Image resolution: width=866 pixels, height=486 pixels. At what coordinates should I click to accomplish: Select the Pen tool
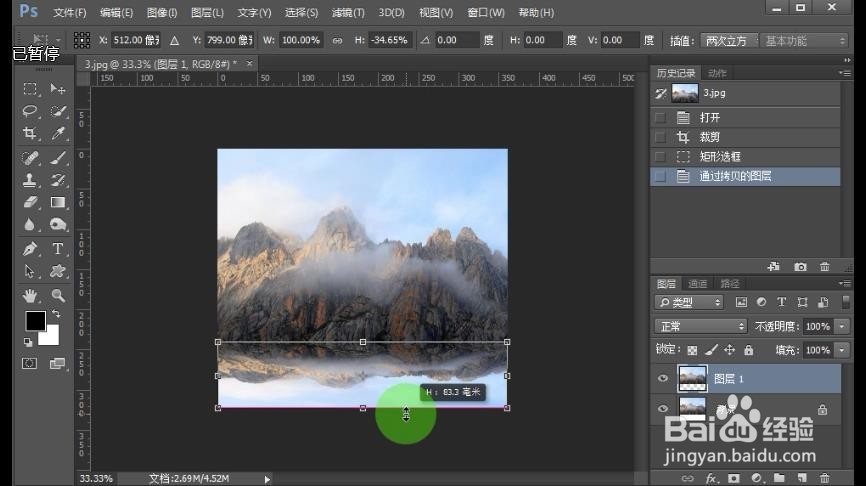click(30, 249)
